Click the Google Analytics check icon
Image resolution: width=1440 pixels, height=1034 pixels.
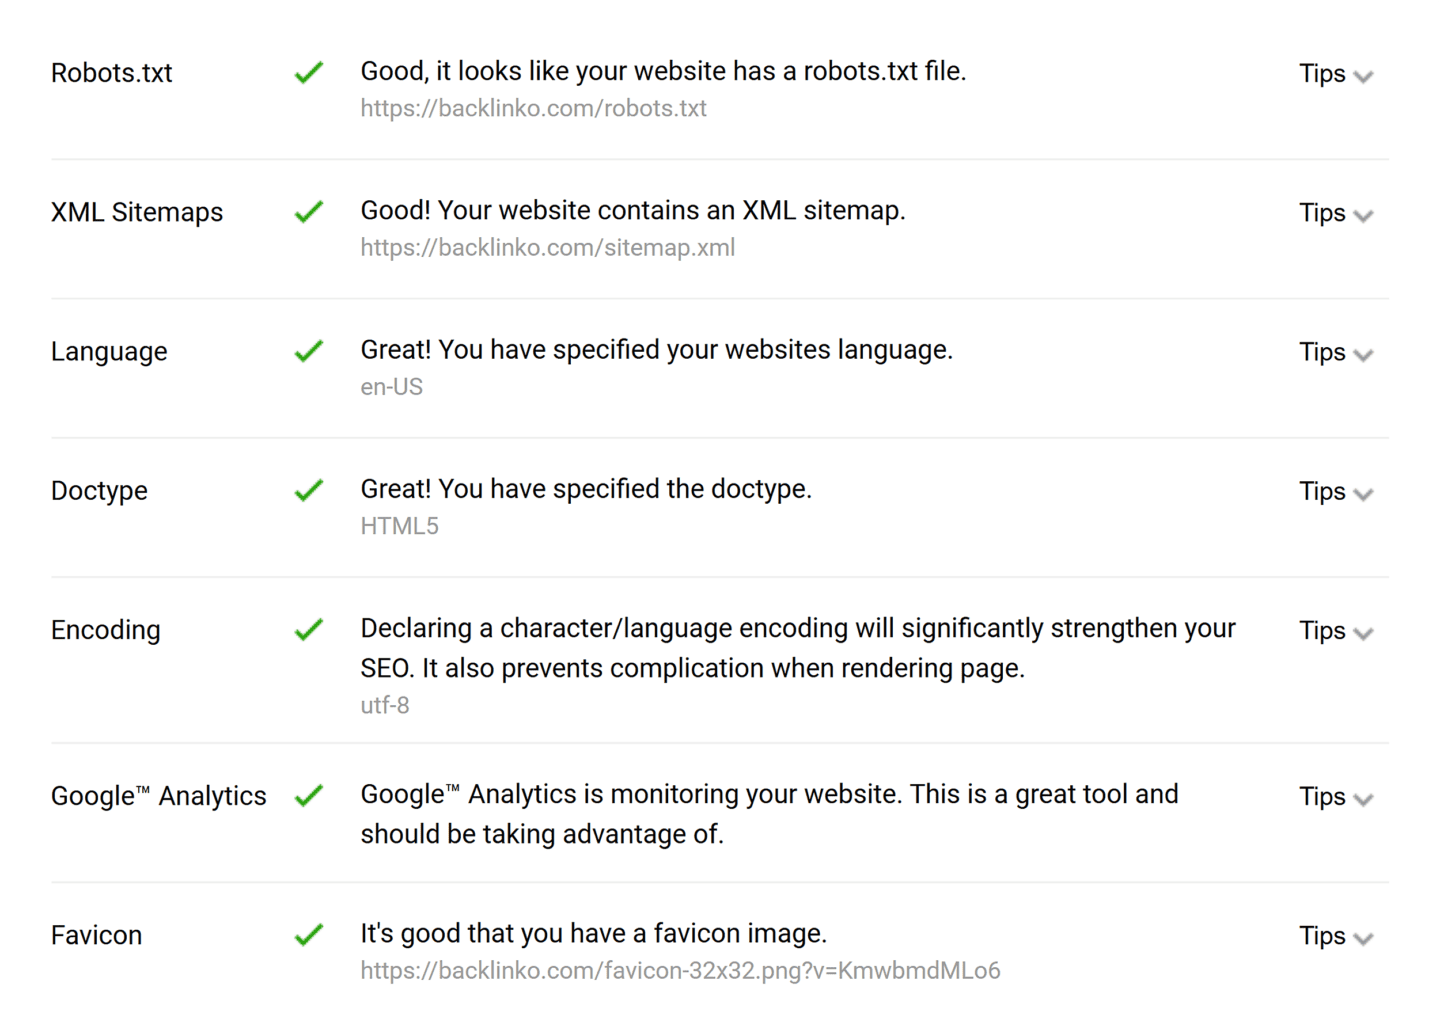309,794
